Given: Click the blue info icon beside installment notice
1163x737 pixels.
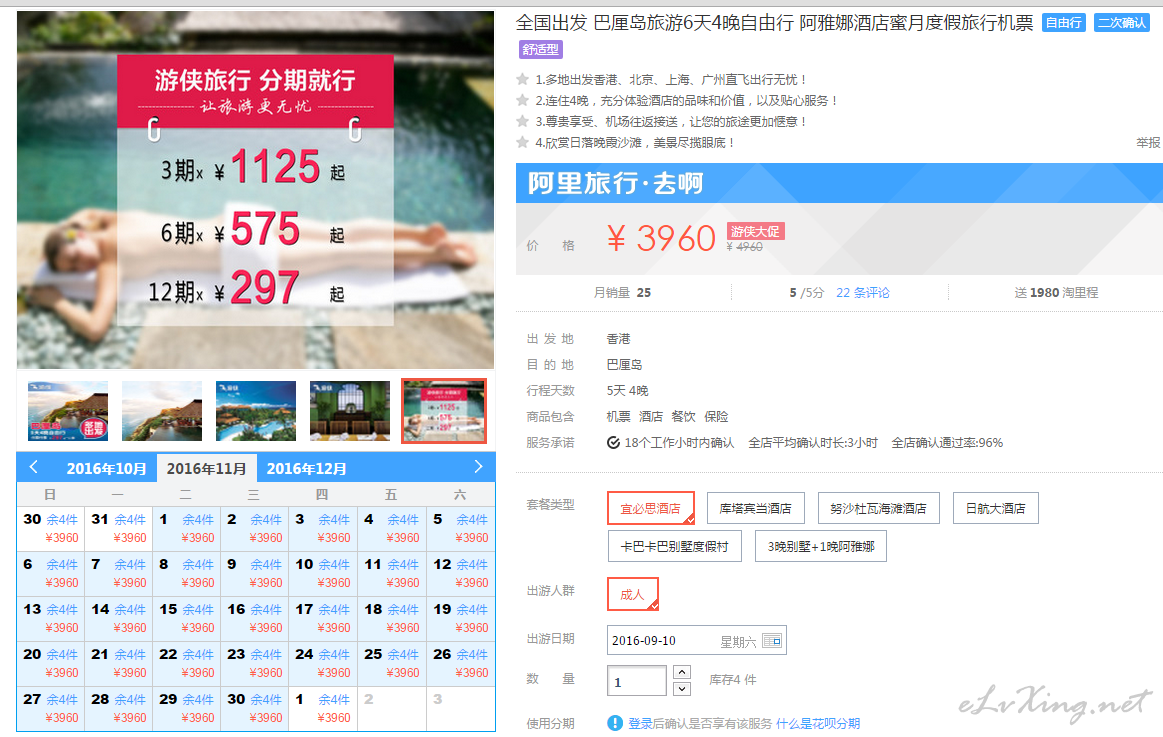Looking at the screenshot, I should click(x=615, y=723).
